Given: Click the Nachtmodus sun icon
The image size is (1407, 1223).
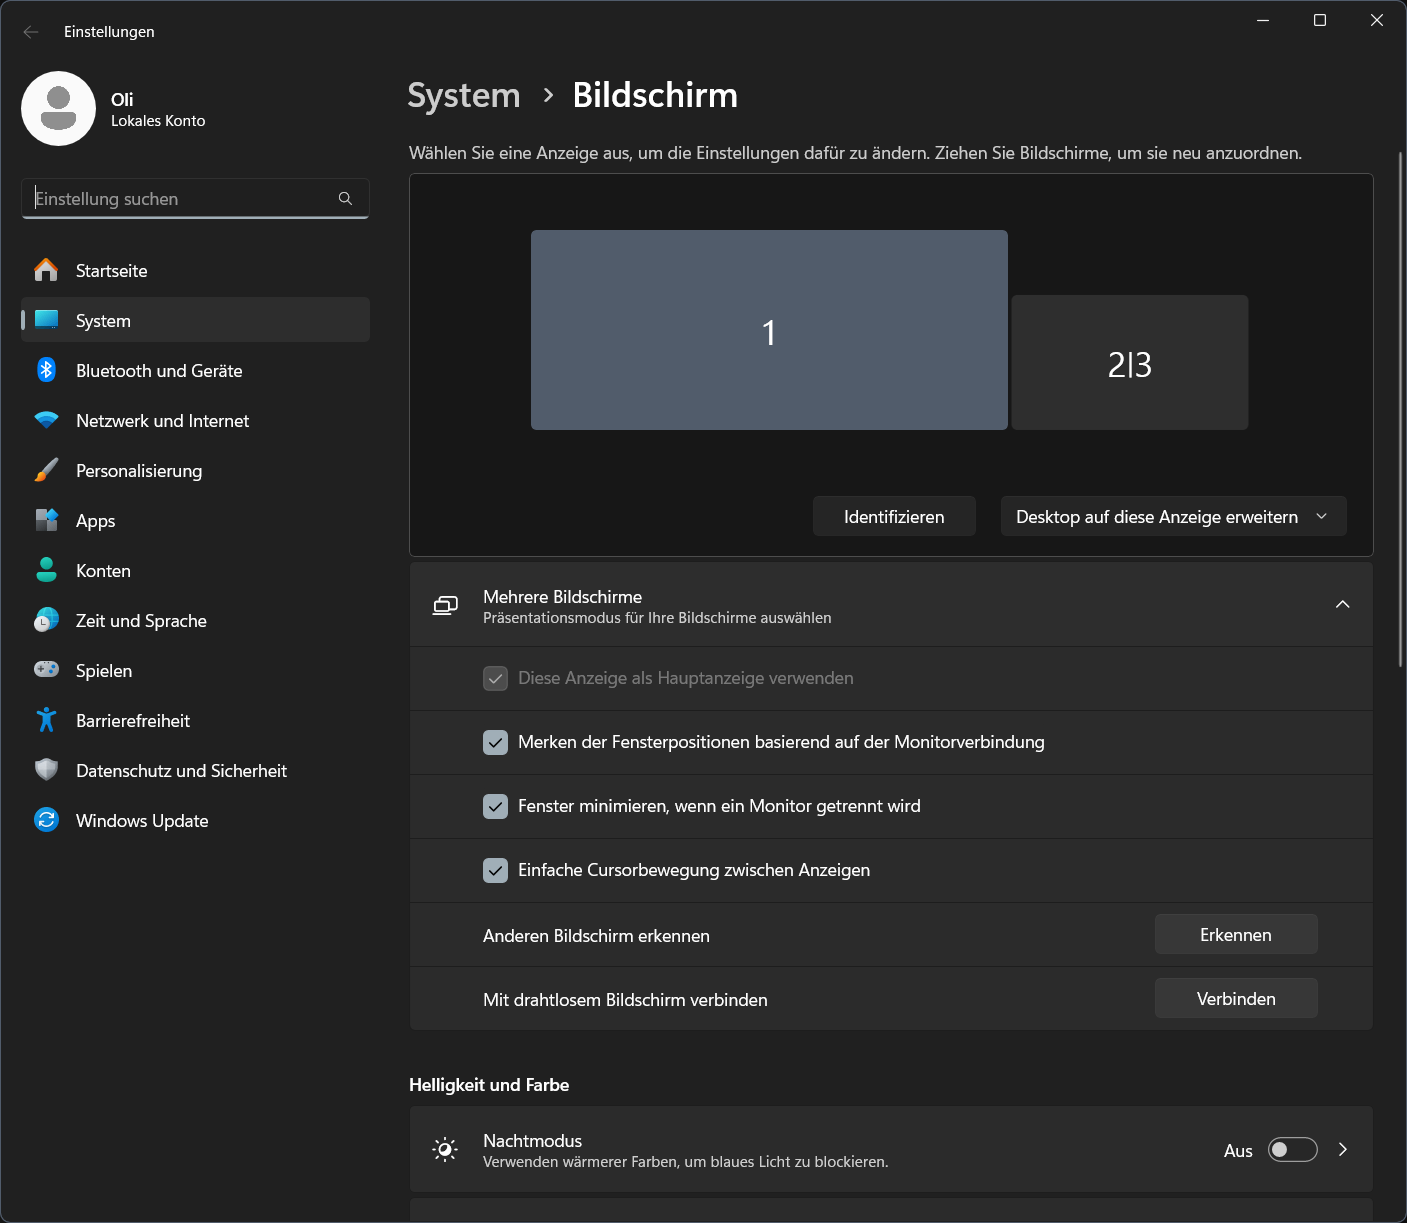Looking at the screenshot, I should click(x=445, y=1150).
